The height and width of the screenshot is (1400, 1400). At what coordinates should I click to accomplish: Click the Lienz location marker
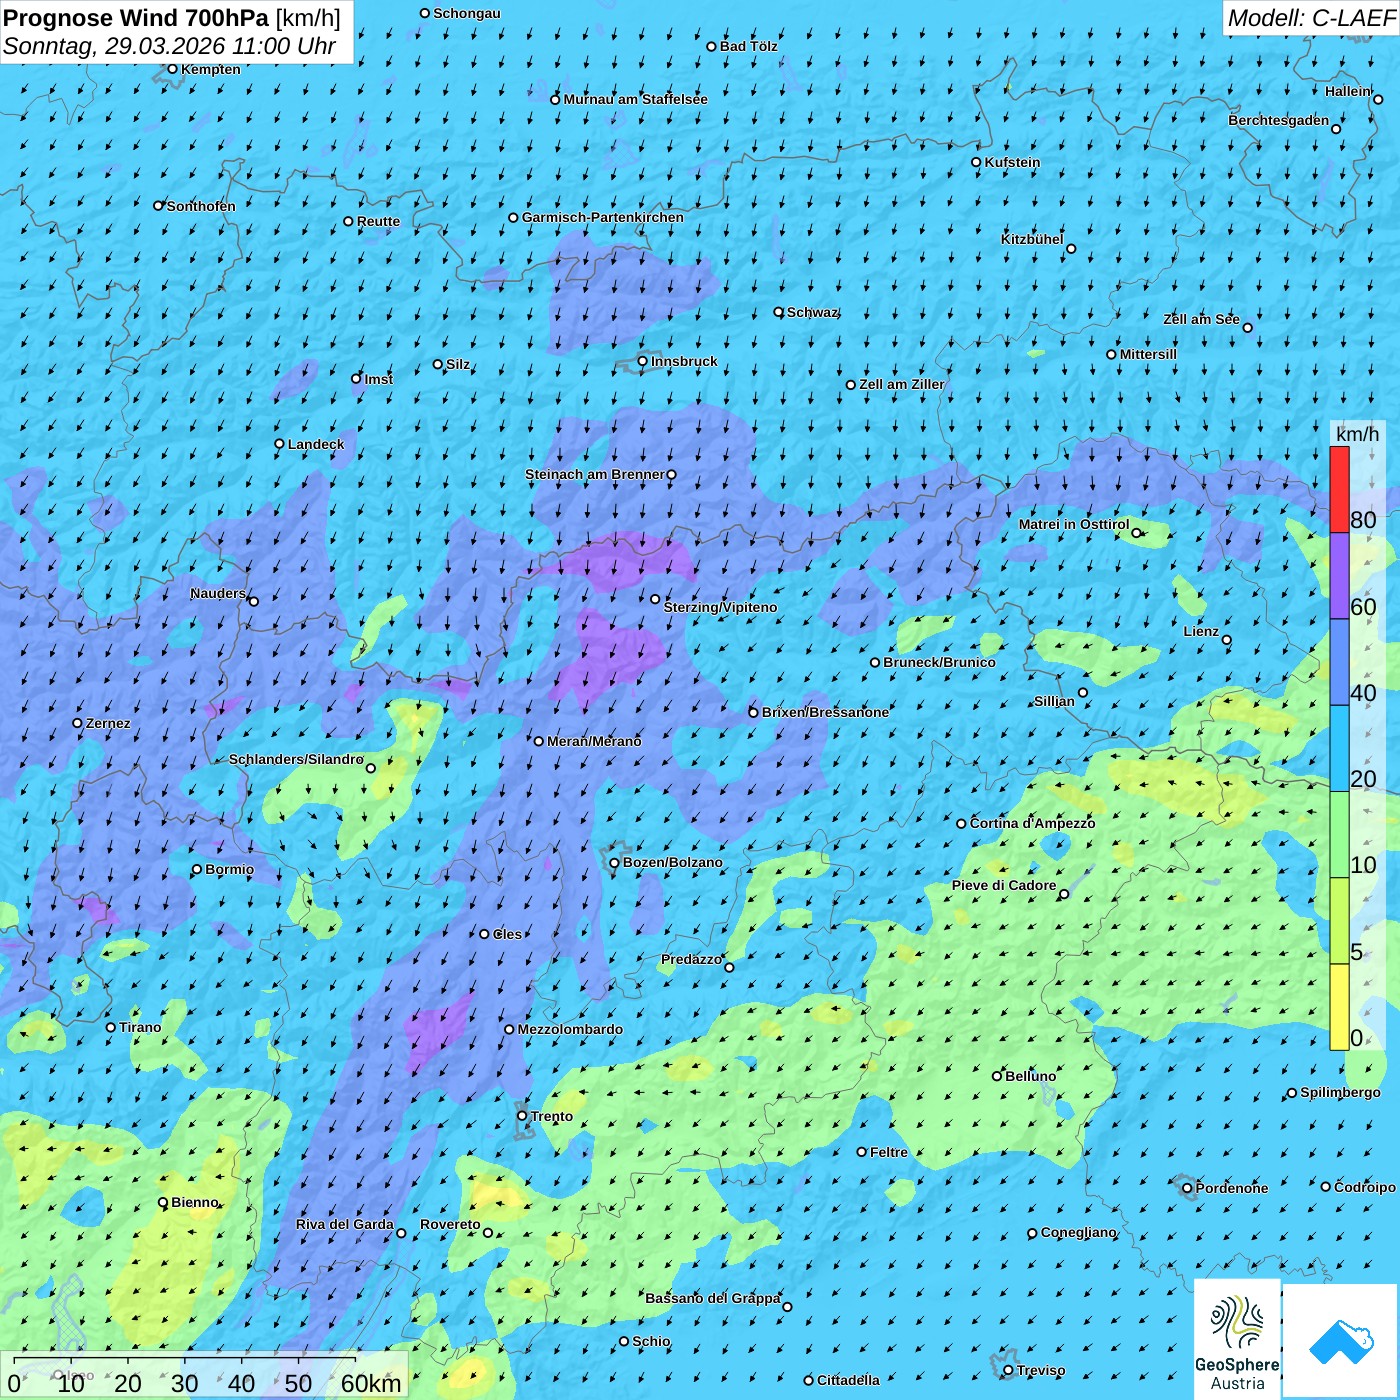click(1227, 640)
